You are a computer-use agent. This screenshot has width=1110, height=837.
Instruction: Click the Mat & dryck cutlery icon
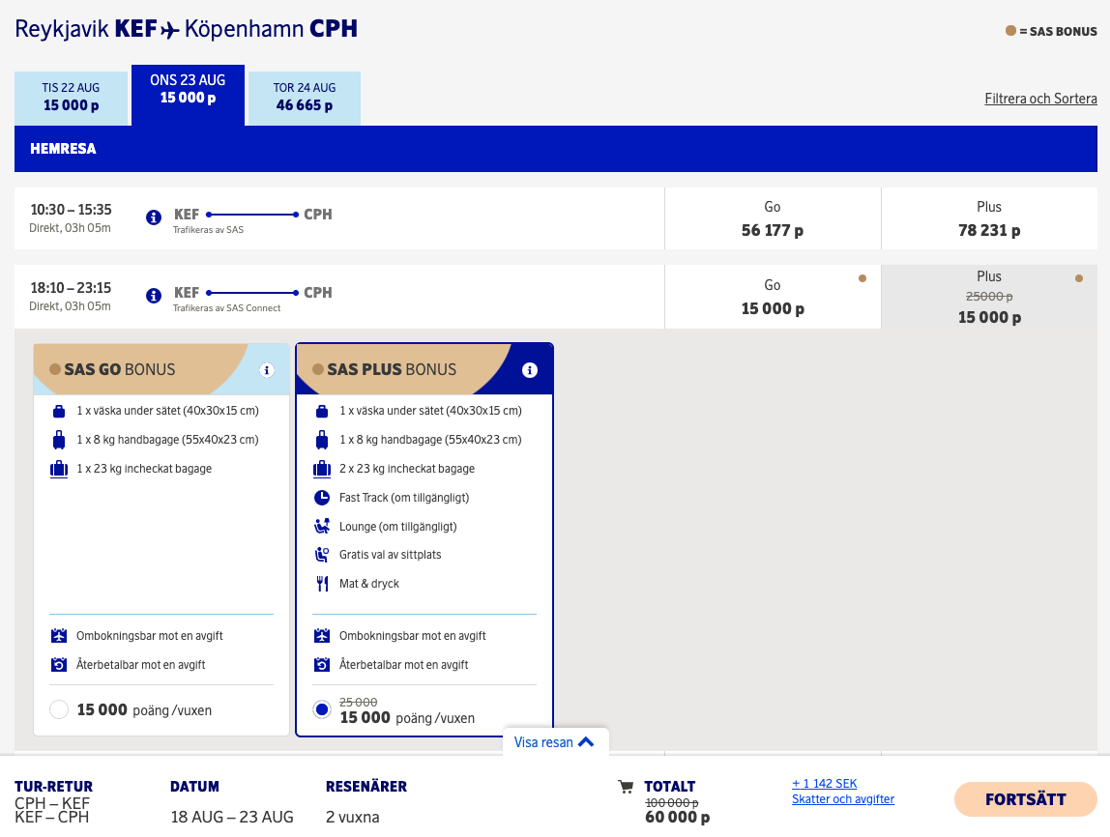pyautogui.click(x=322, y=583)
